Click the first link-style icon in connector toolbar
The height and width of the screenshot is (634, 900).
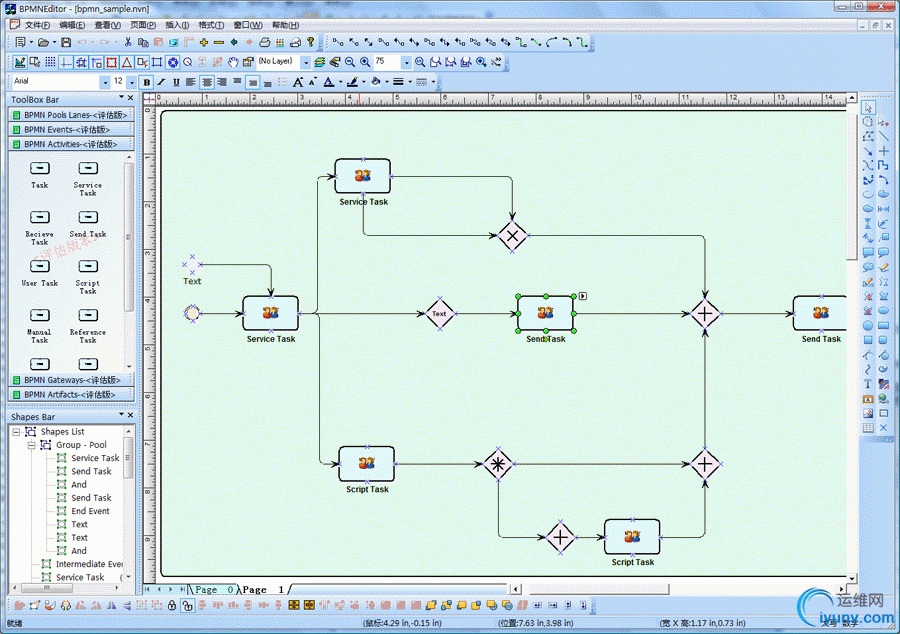click(x=338, y=42)
